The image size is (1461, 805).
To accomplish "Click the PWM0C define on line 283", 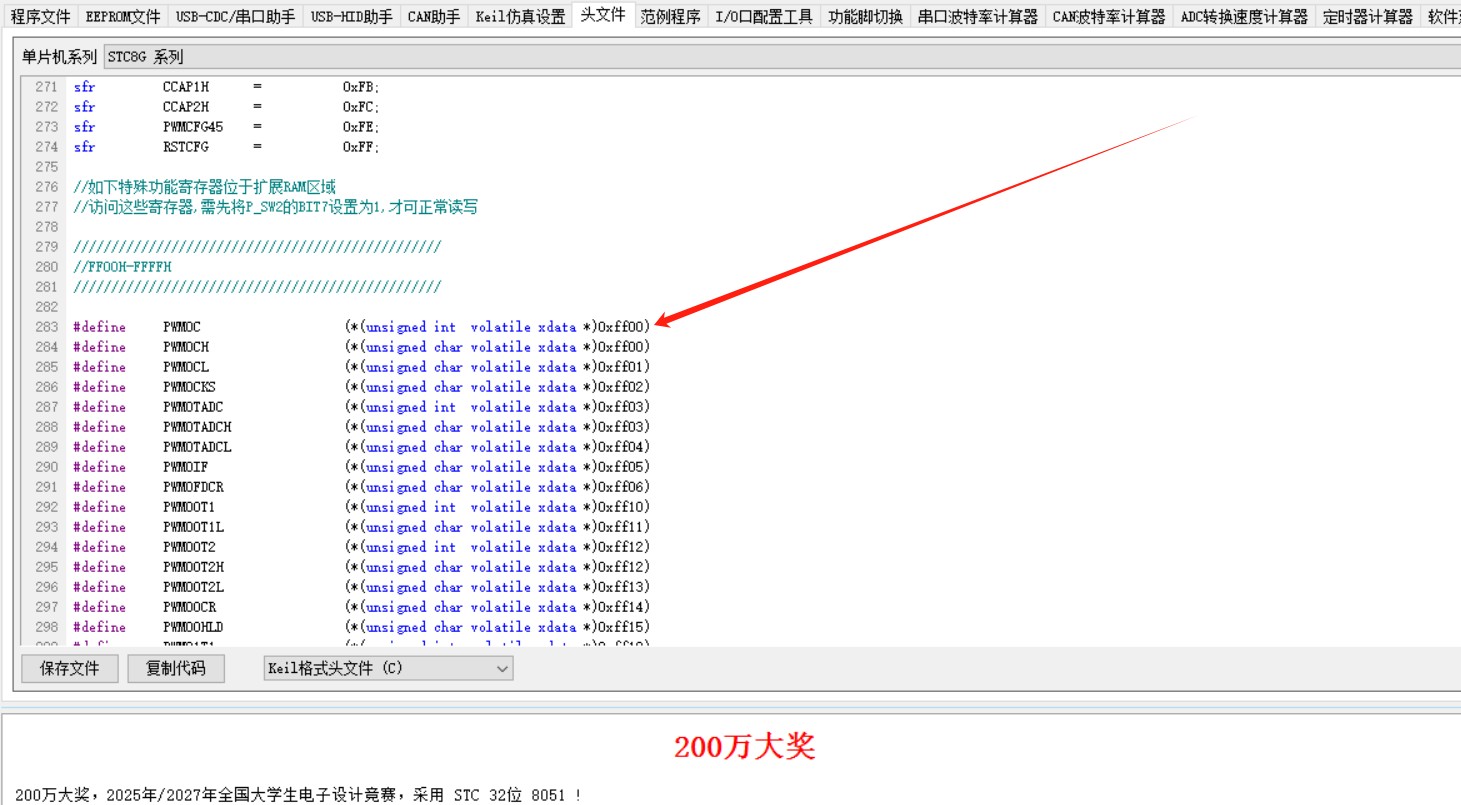I will pyautogui.click(x=182, y=327).
